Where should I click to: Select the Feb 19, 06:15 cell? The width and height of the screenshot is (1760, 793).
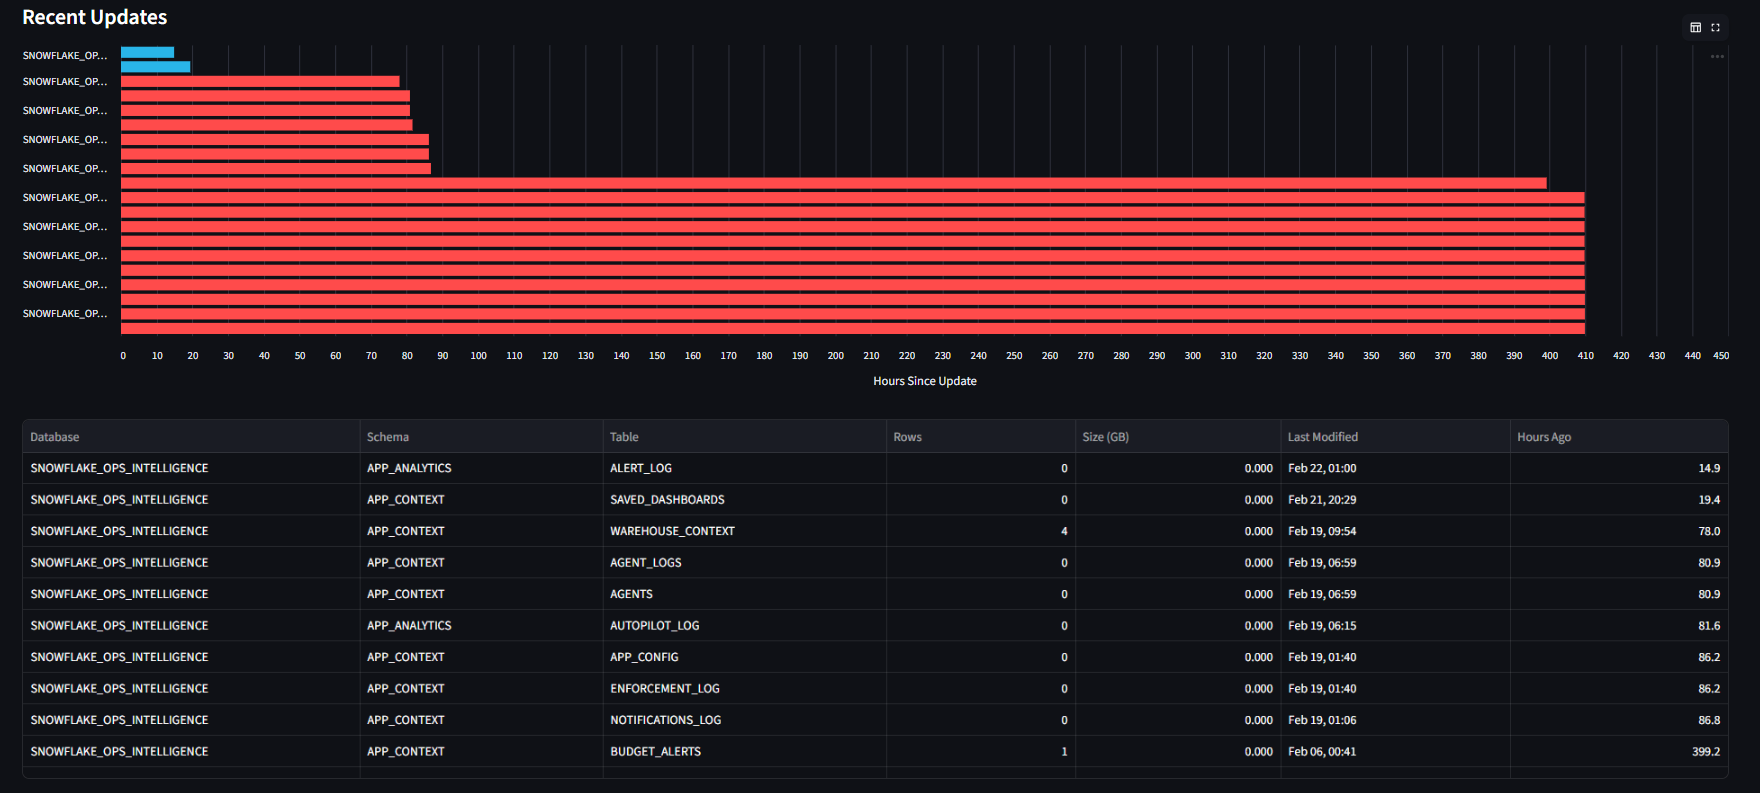pyautogui.click(x=1395, y=626)
